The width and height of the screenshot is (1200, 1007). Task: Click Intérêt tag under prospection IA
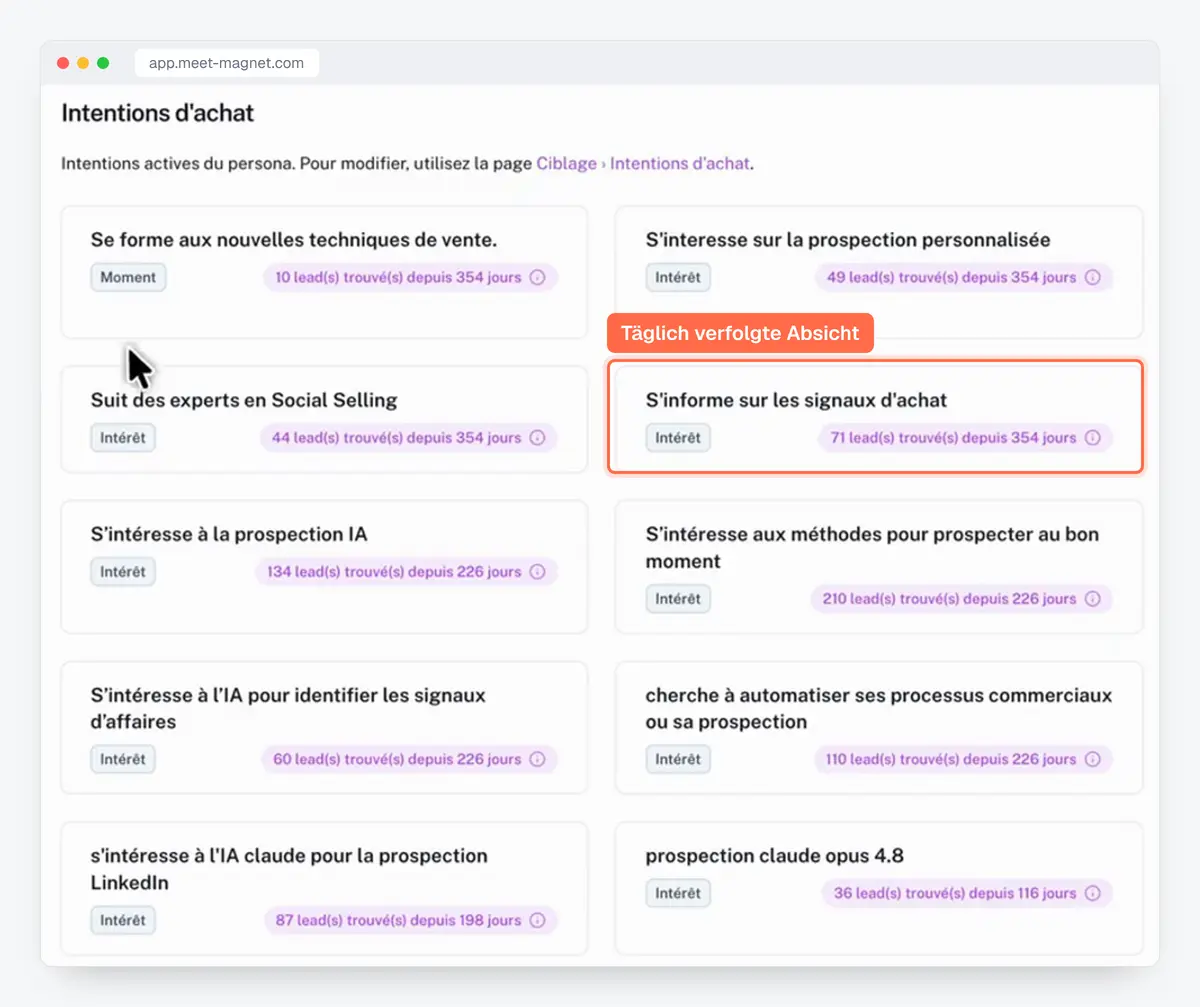(x=123, y=572)
